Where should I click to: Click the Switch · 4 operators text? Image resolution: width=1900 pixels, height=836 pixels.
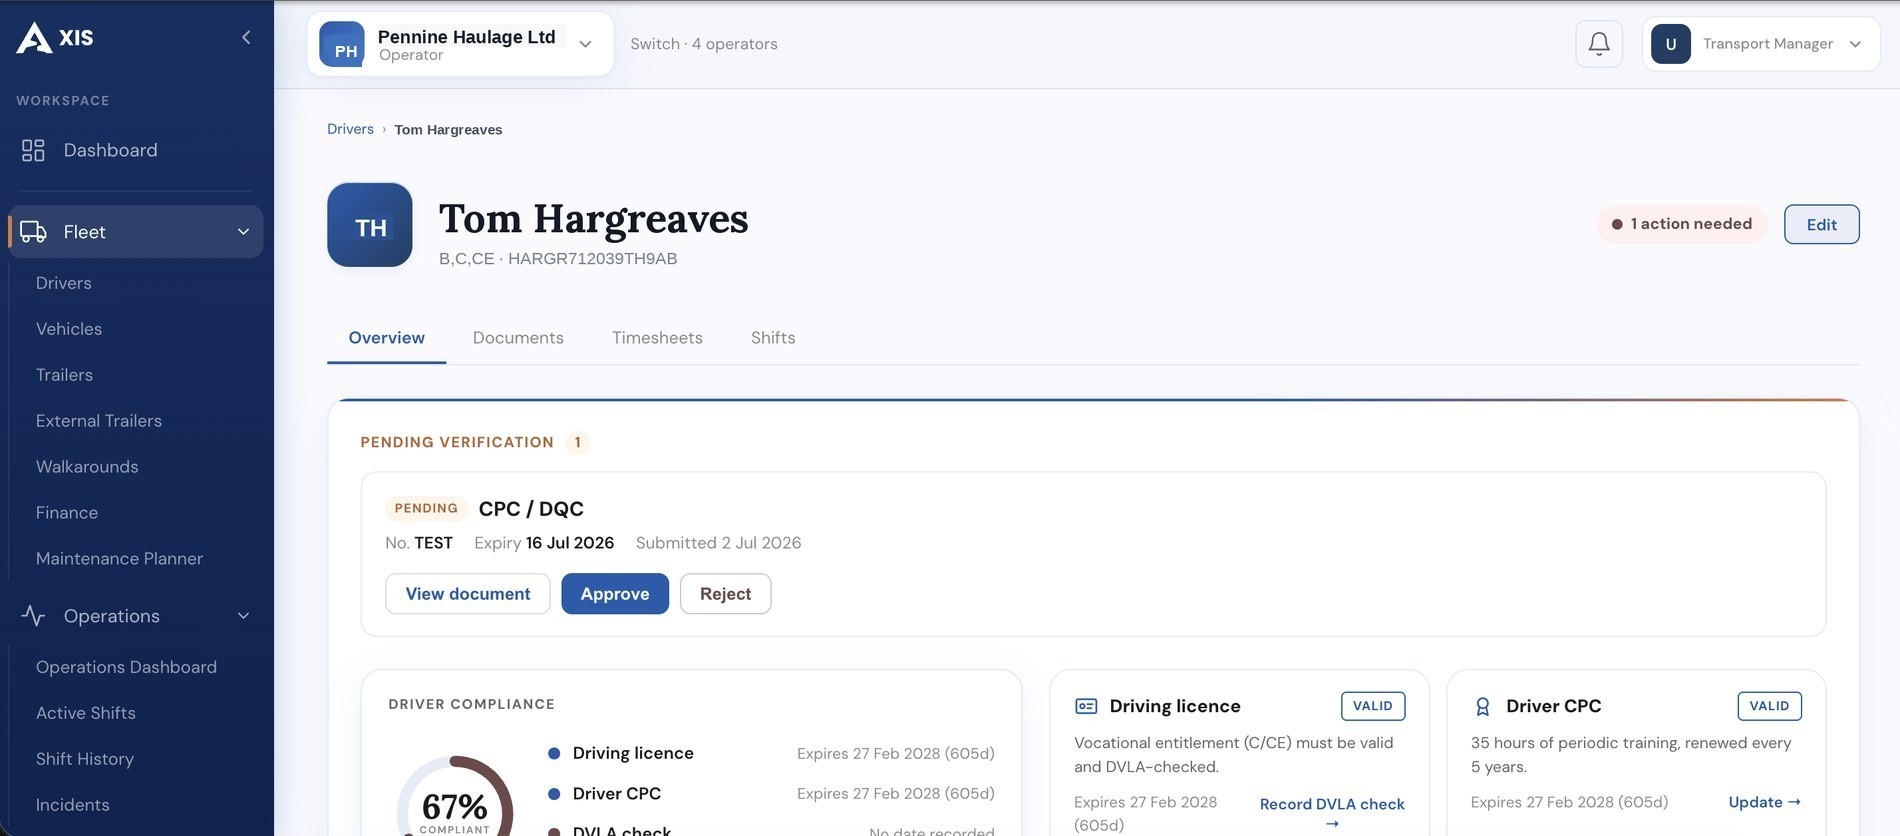pyautogui.click(x=704, y=44)
